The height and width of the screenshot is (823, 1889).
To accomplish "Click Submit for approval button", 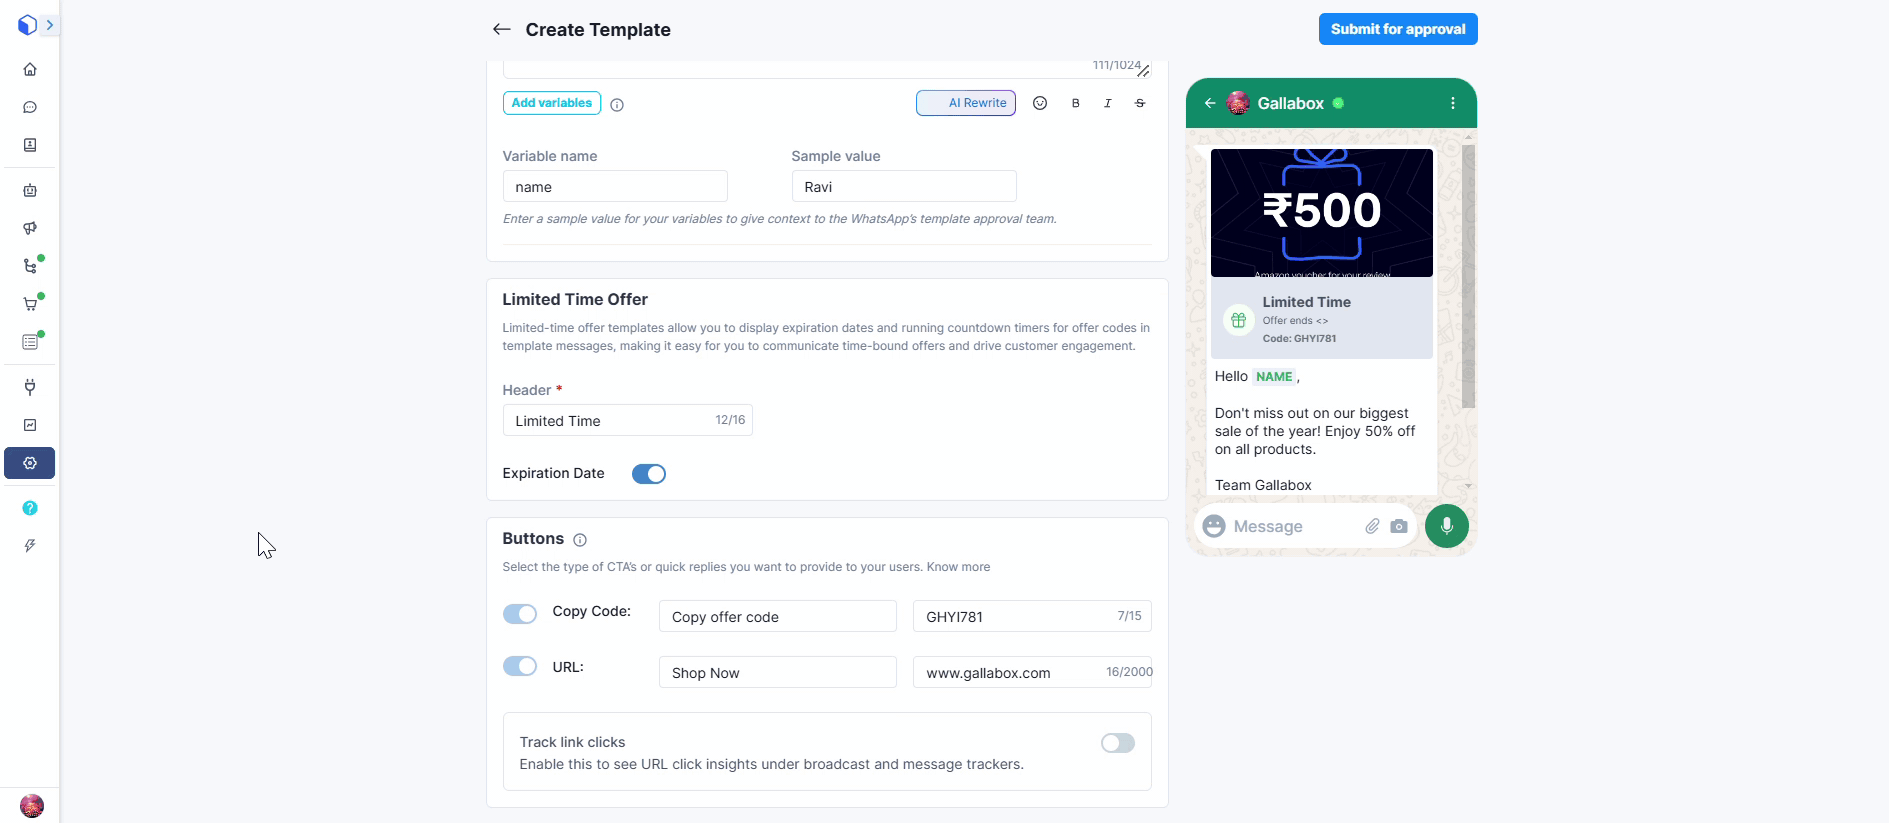I will [x=1397, y=29].
